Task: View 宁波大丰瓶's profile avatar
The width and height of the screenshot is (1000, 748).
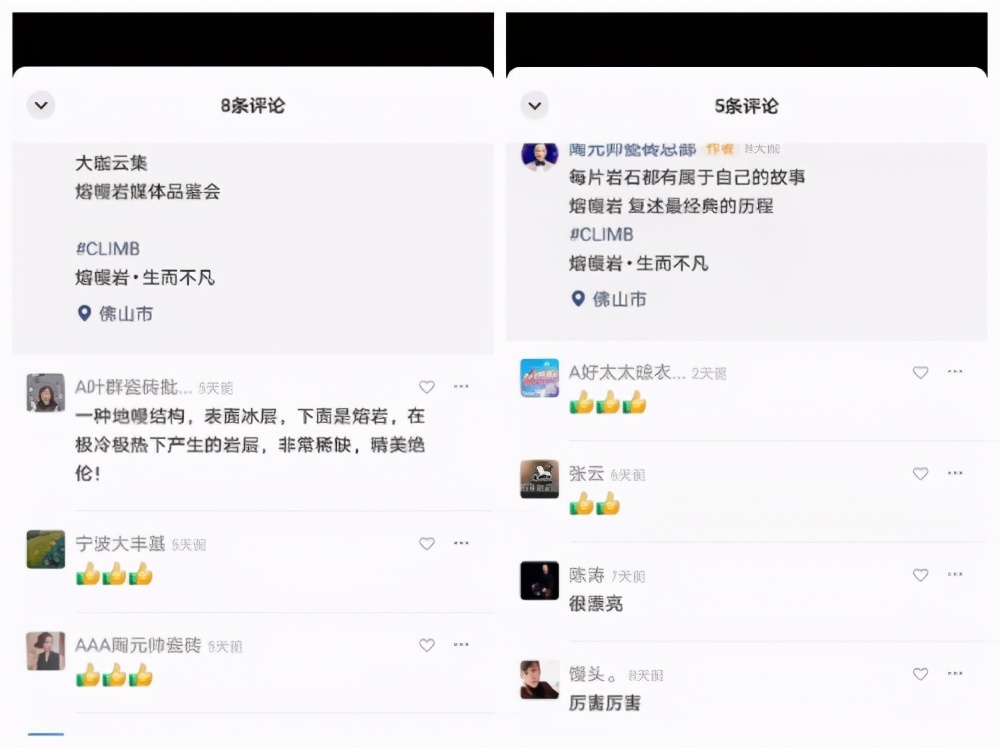Action: click(x=45, y=549)
